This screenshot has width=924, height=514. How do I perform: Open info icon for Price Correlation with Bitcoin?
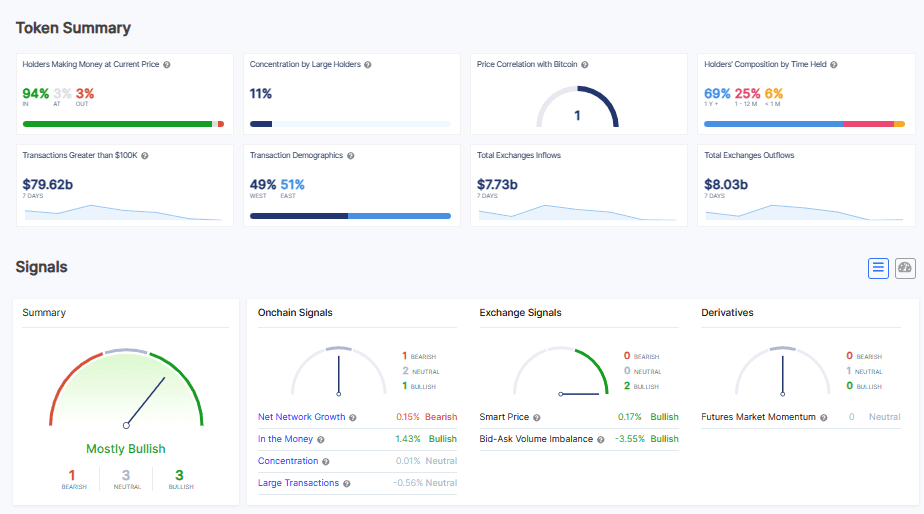[x=585, y=65]
